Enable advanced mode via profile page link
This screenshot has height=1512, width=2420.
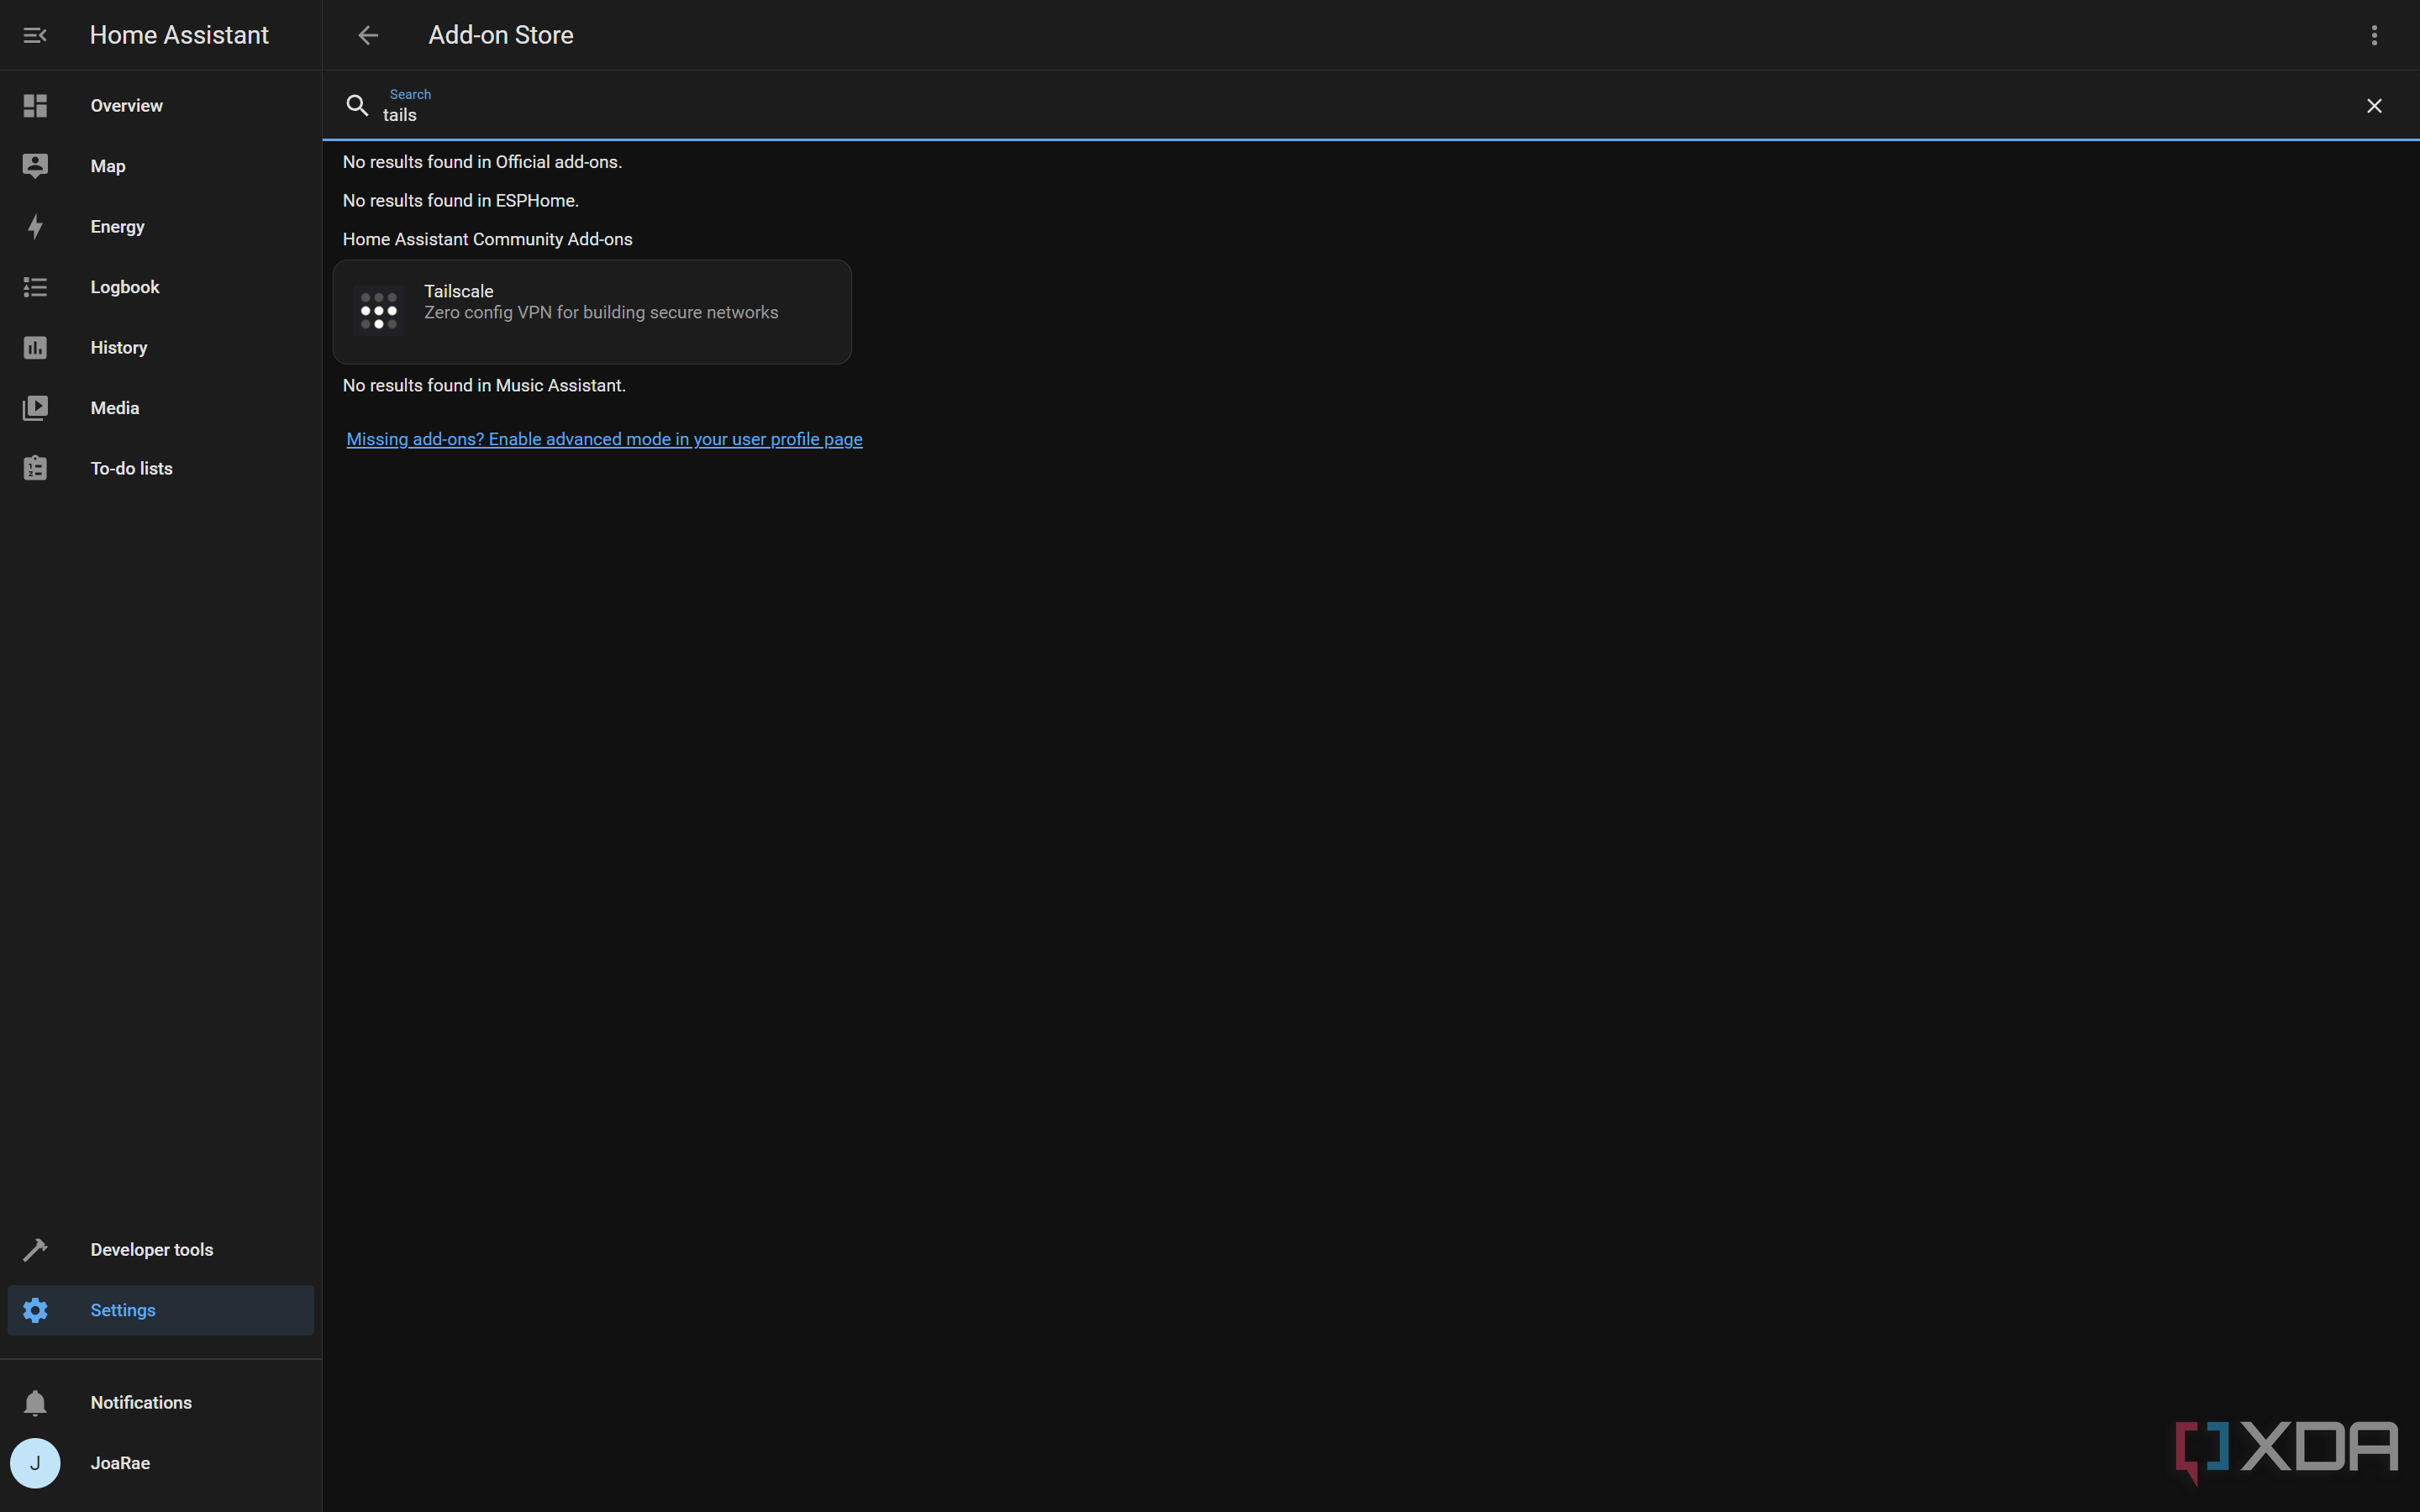[604, 438]
